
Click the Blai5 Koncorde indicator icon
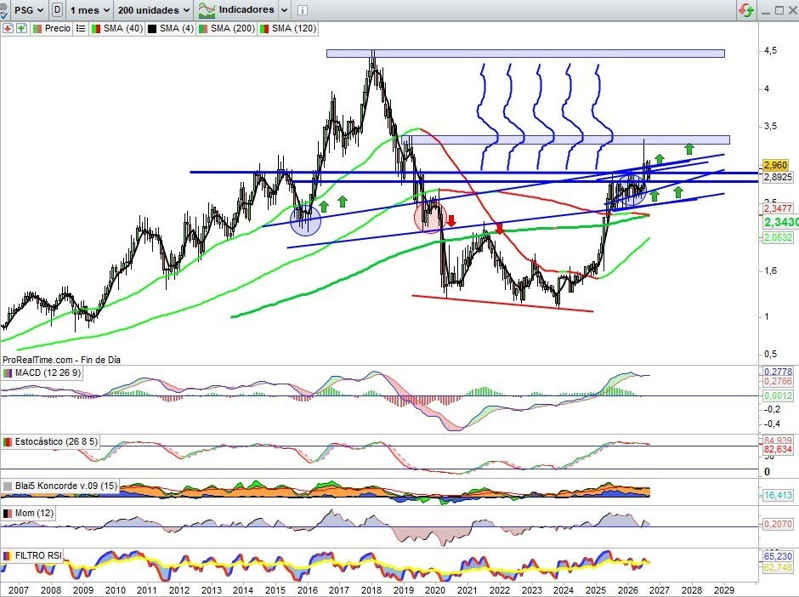click(8, 486)
